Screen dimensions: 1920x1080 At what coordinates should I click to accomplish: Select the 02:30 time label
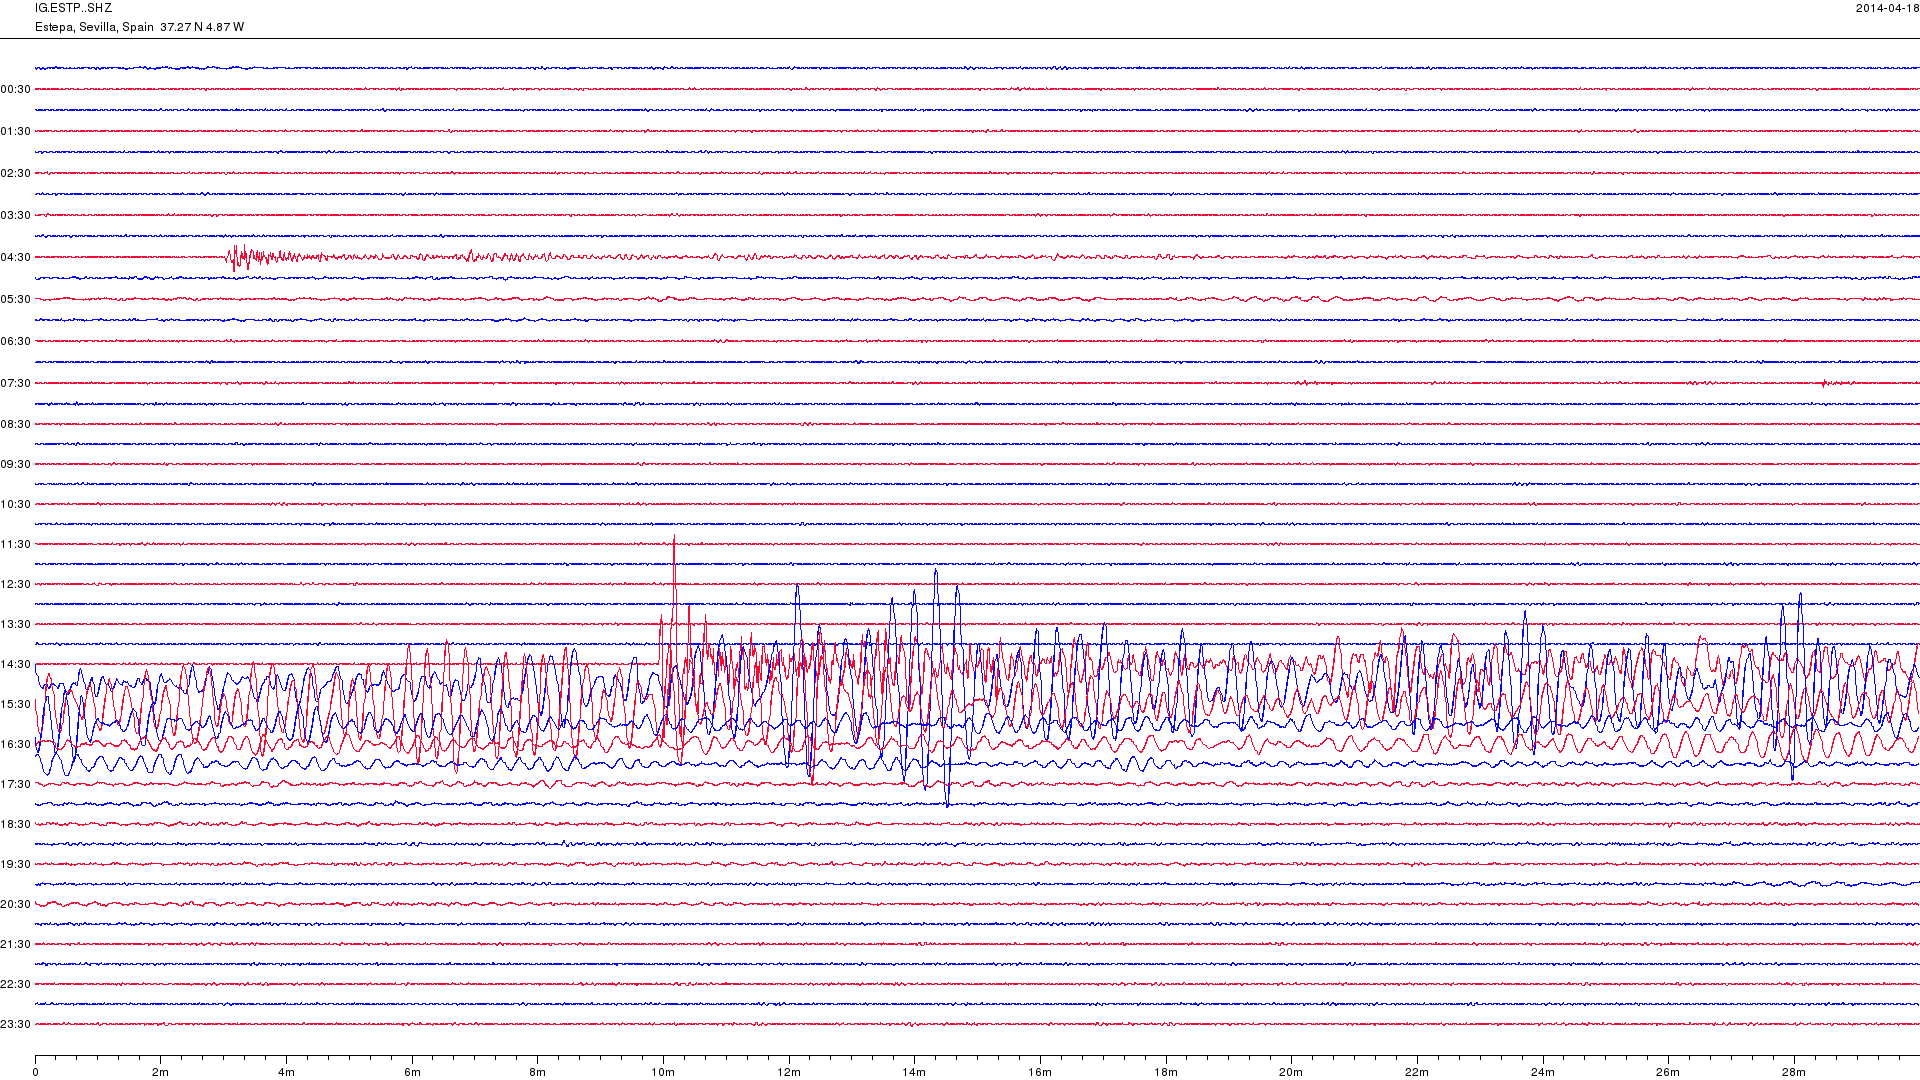coord(16,173)
